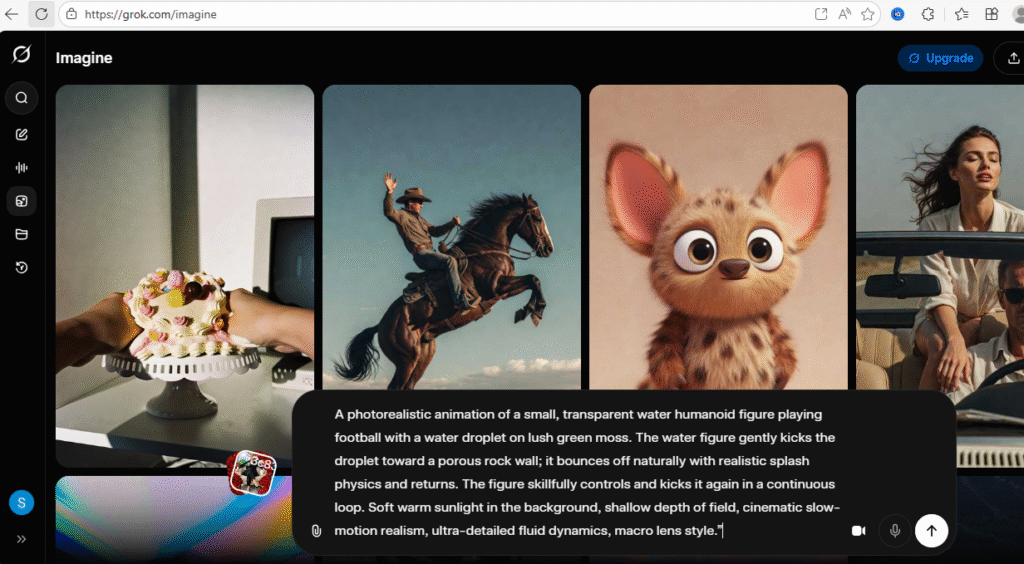Viewport: 1024px width, 564px height.
Task: Open Search from the left sidebar
Action: pos(21,98)
